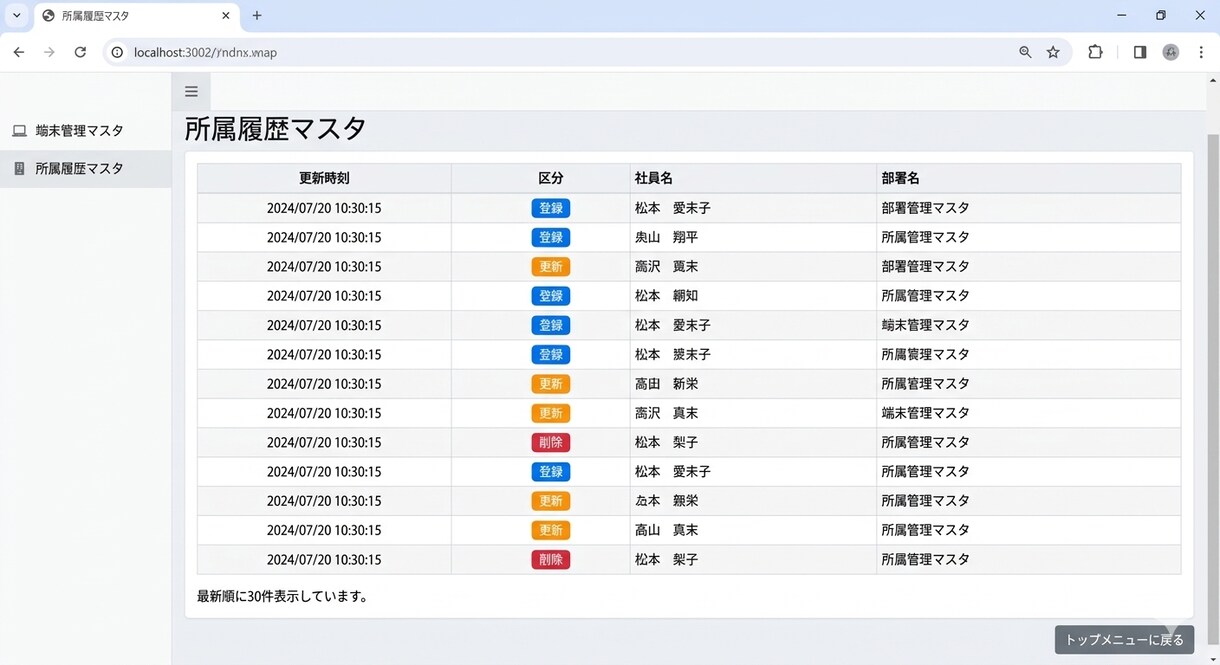Open the tab search dropdown

[16, 16]
